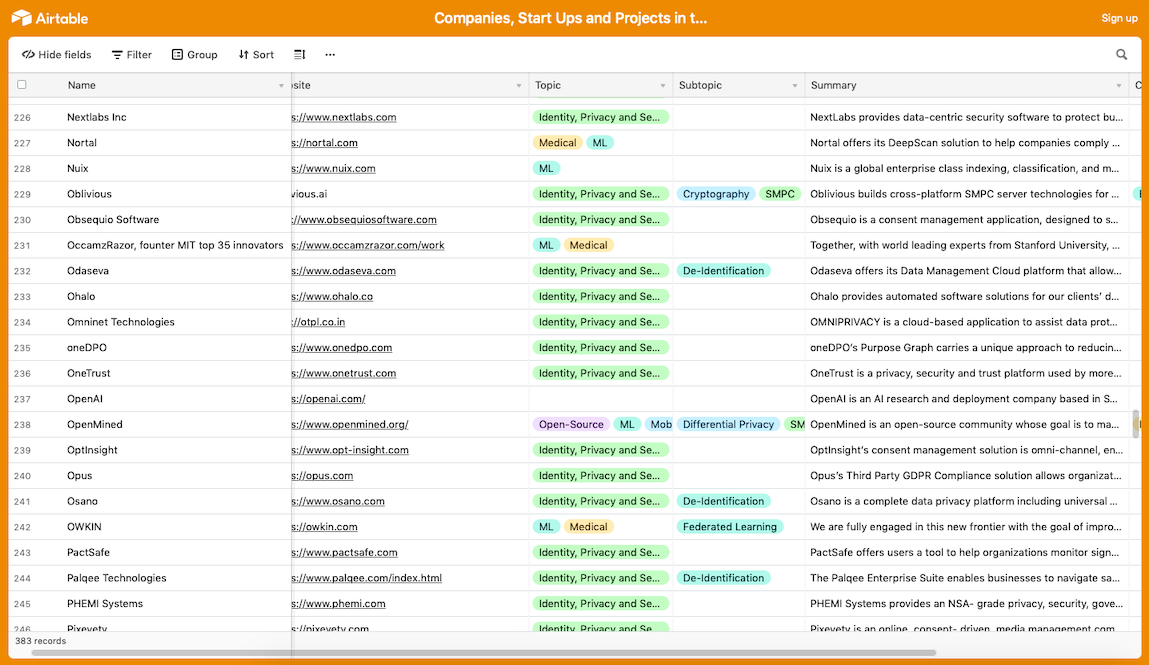This screenshot has height=665, width=1149.
Task: Expand the Subtopic column dropdown arrow
Action: pyautogui.click(x=794, y=86)
